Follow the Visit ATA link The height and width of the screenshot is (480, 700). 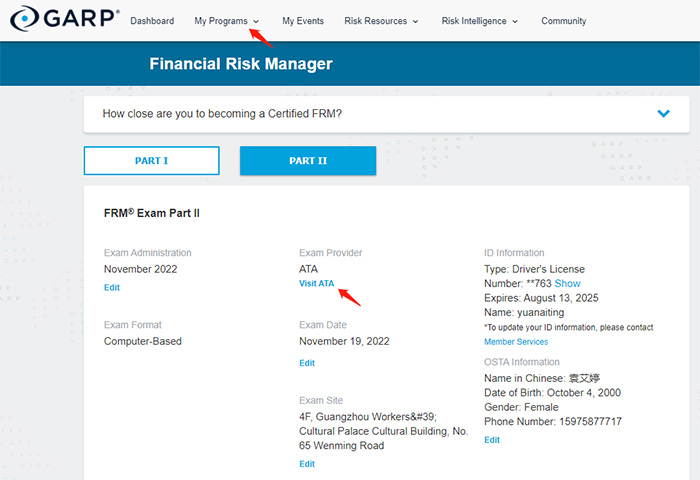(x=317, y=284)
